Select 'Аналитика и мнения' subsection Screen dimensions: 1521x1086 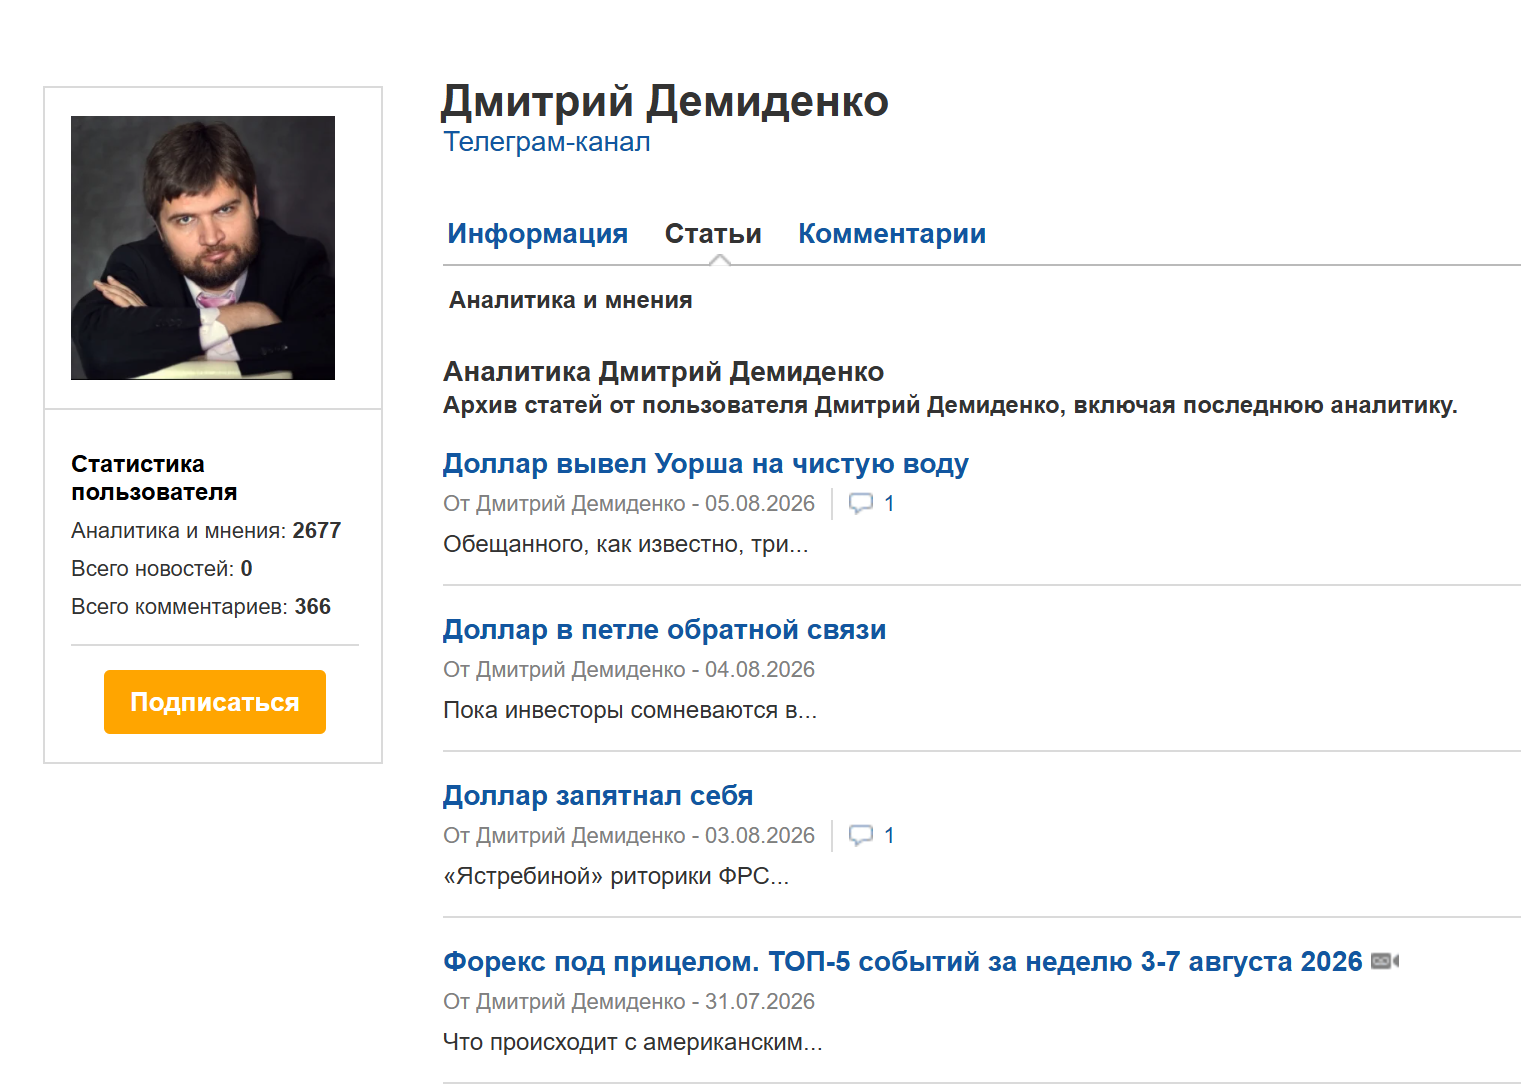click(x=570, y=300)
